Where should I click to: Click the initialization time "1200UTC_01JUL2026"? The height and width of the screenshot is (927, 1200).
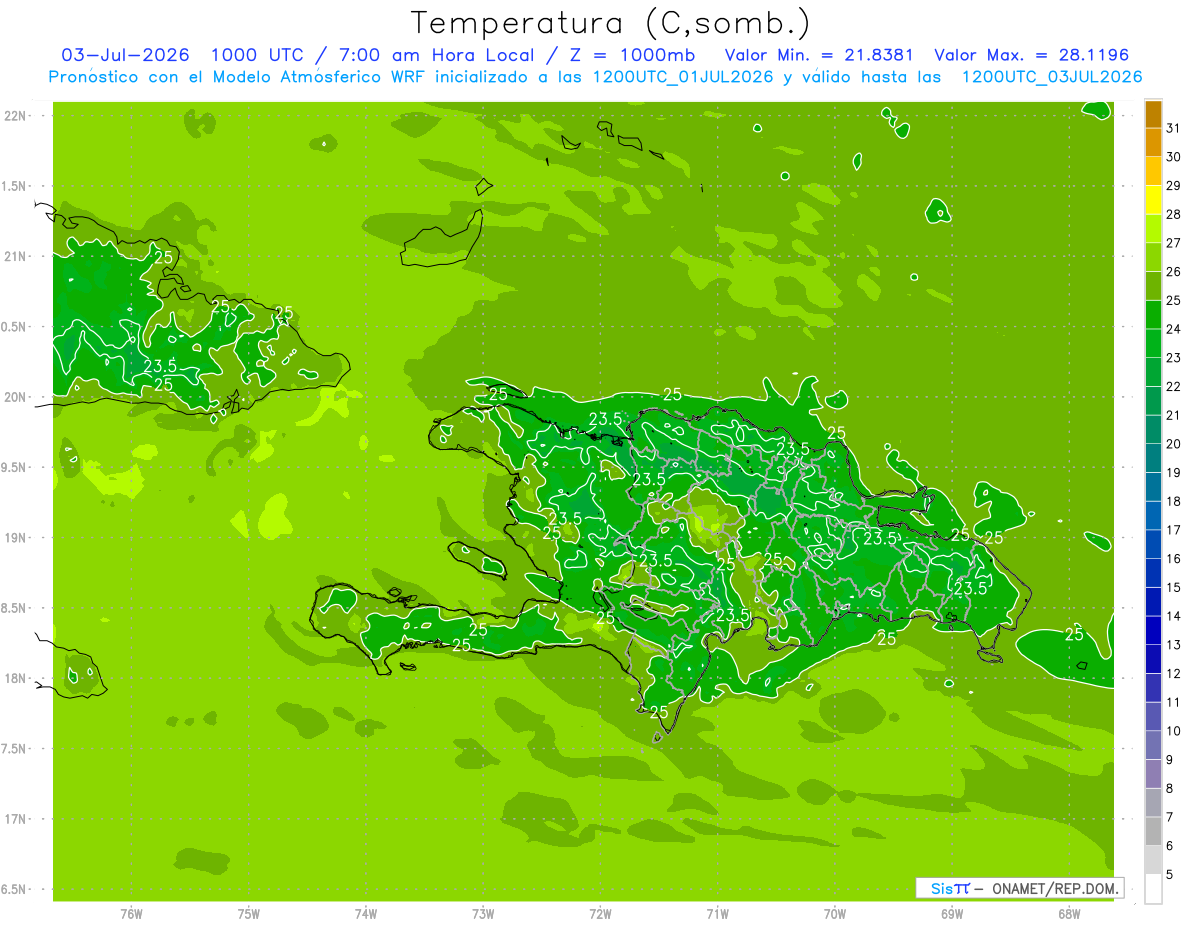click(x=683, y=77)
